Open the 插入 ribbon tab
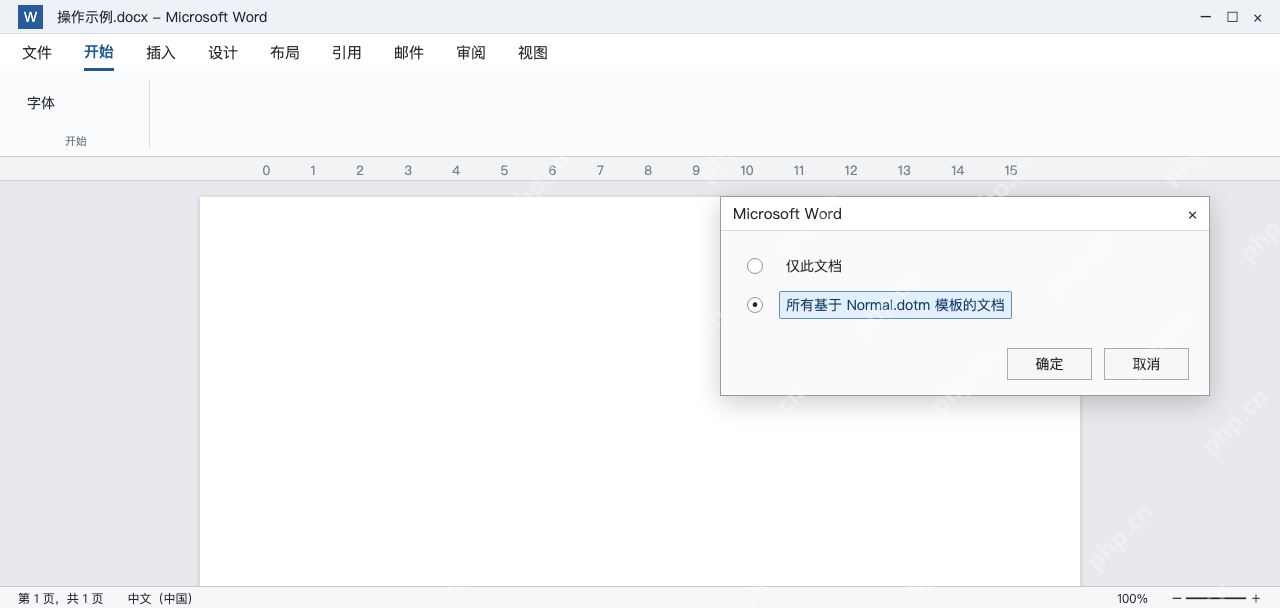 (x=161, y=53)
